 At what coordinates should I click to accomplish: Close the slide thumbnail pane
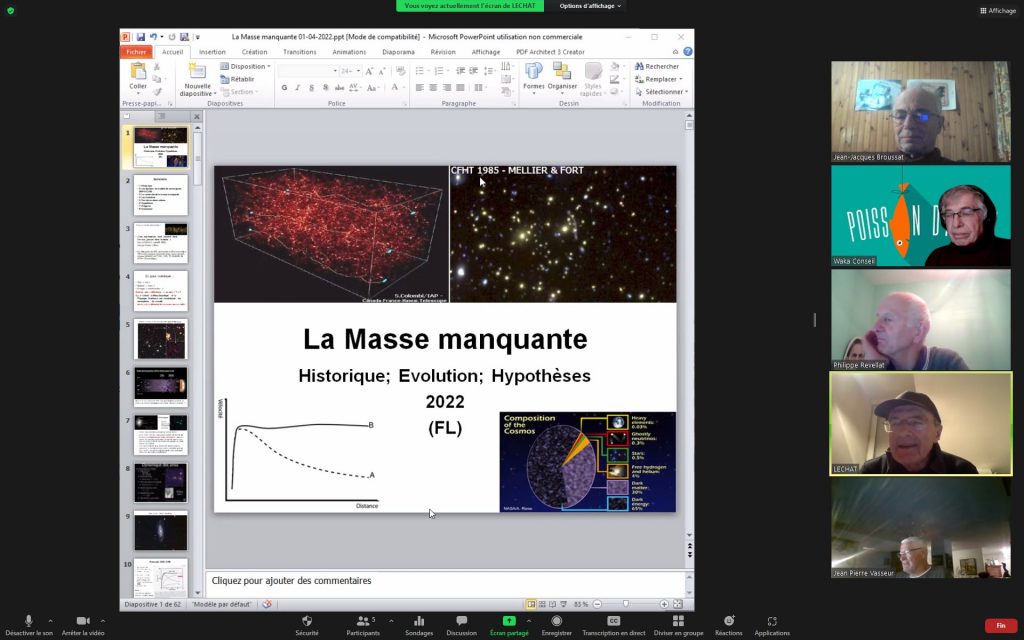click(x=196, y=116)
